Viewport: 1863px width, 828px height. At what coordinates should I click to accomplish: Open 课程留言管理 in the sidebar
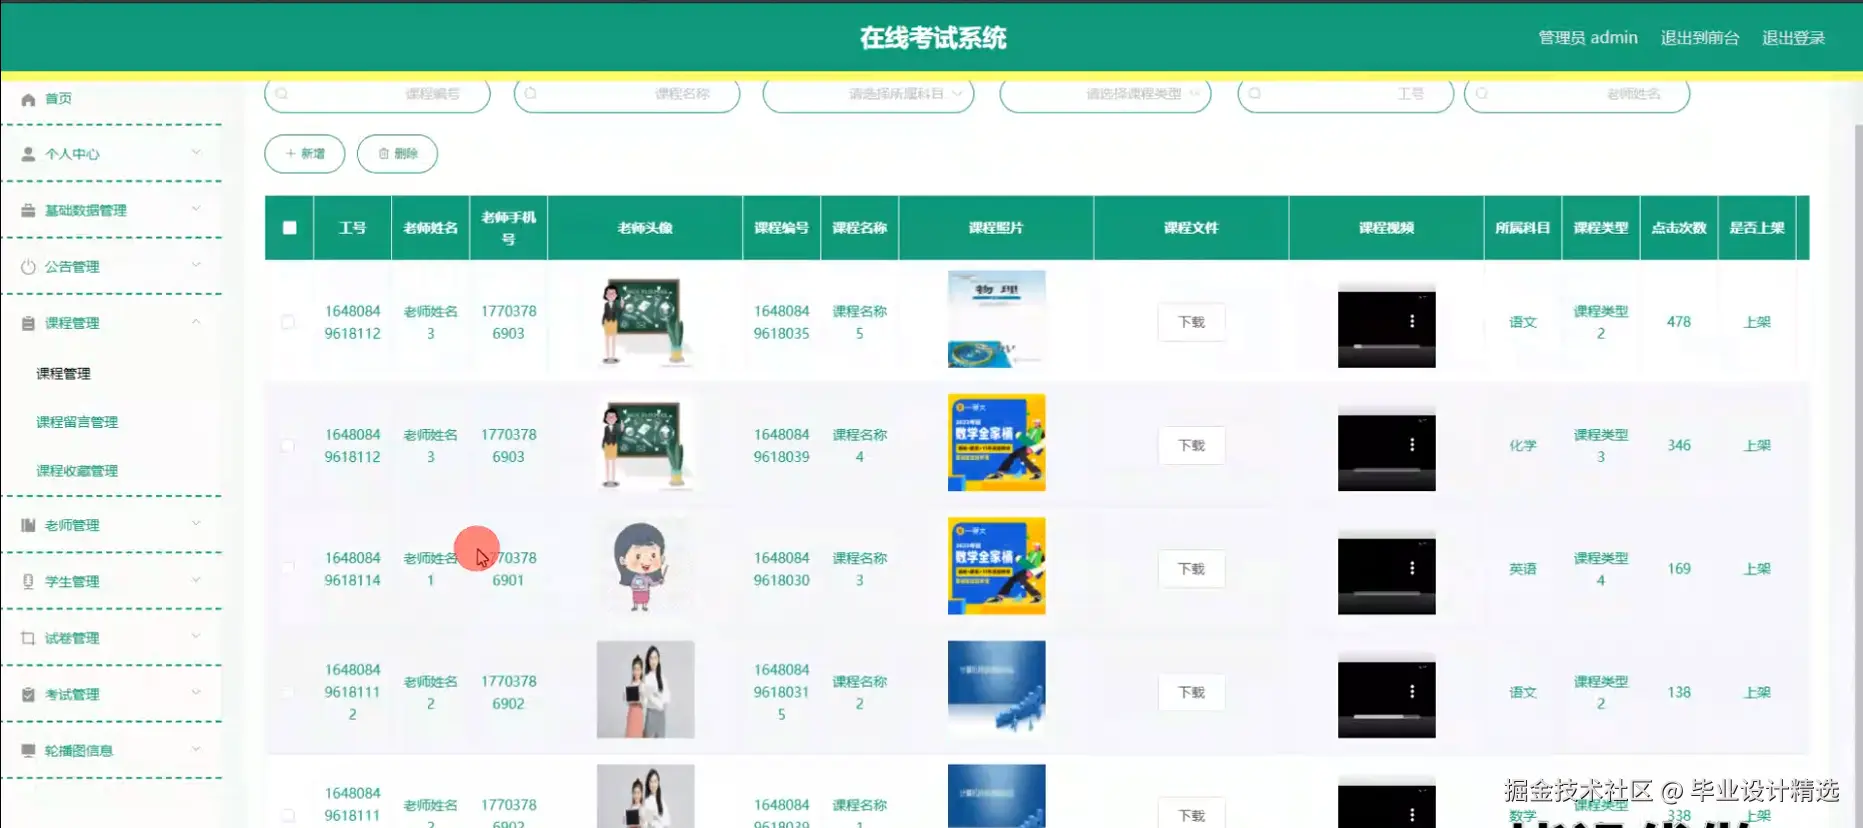point(77,422)
